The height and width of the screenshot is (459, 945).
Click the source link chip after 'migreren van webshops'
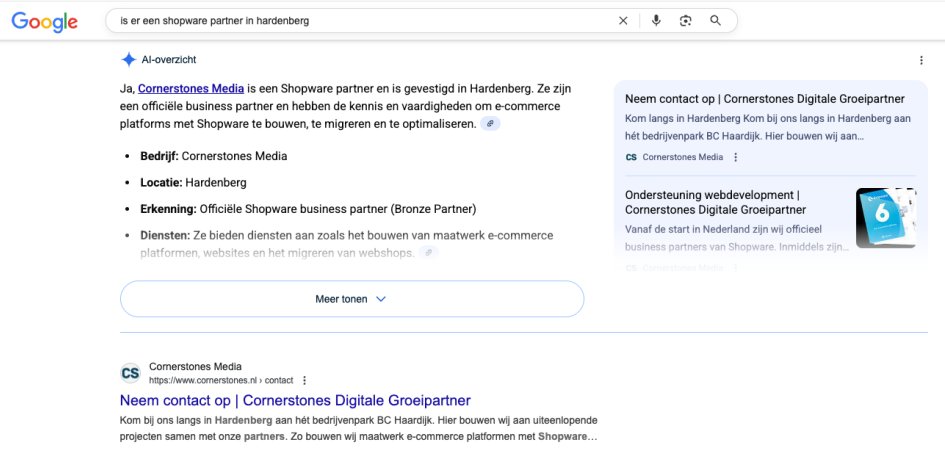point(428,253)
